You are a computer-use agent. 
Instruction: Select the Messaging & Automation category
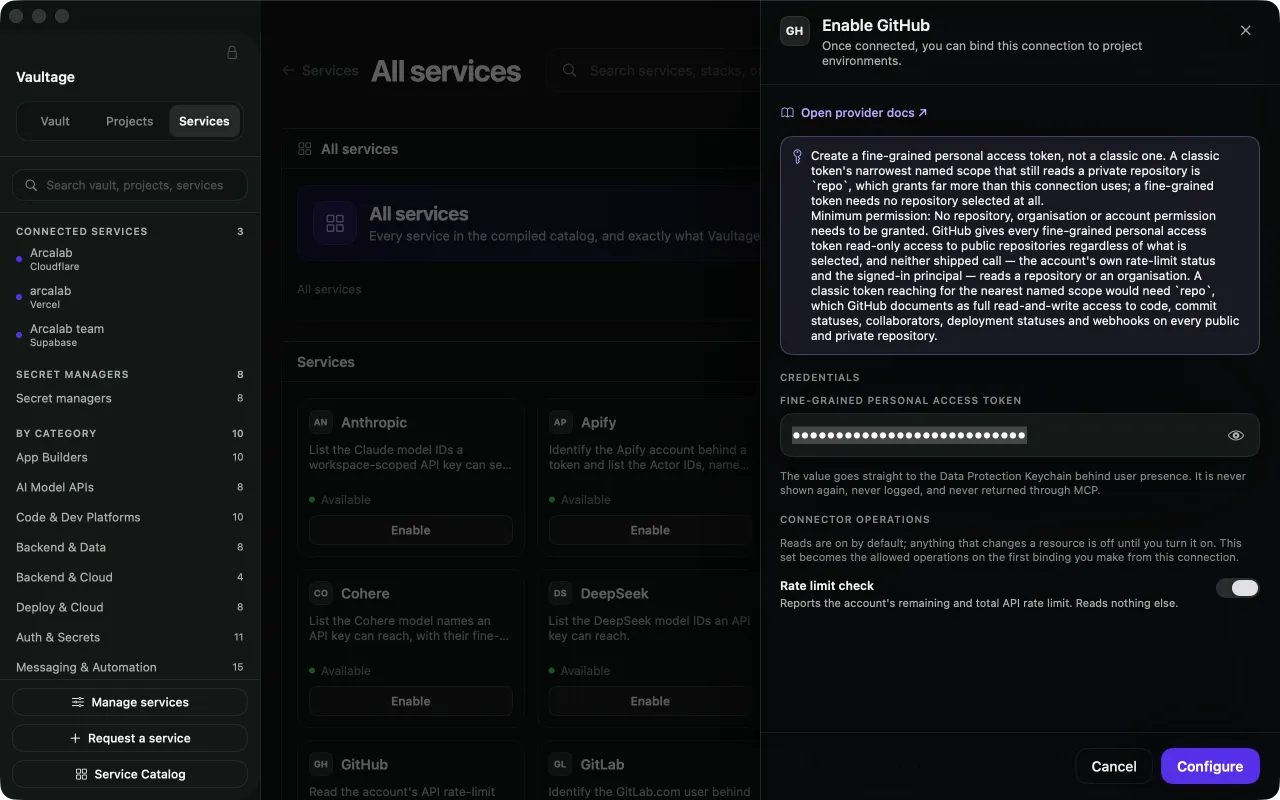click(130, 667)
